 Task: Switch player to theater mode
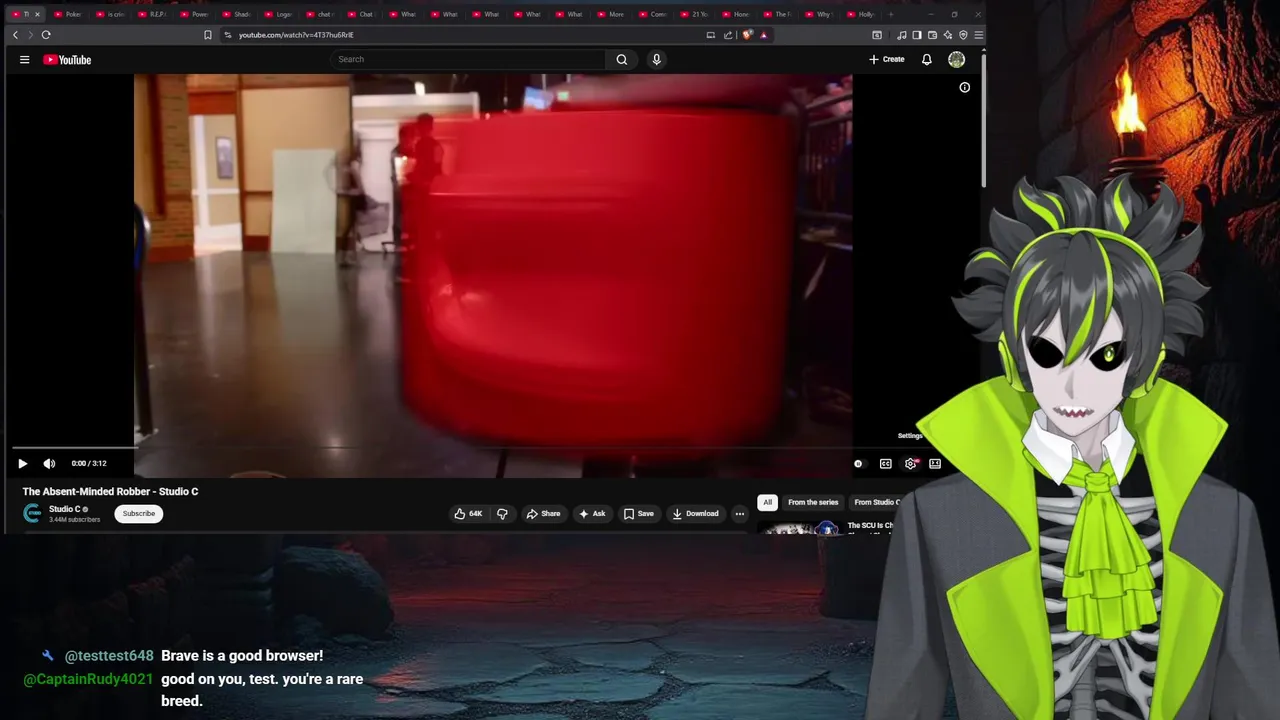tap(935, 464)
